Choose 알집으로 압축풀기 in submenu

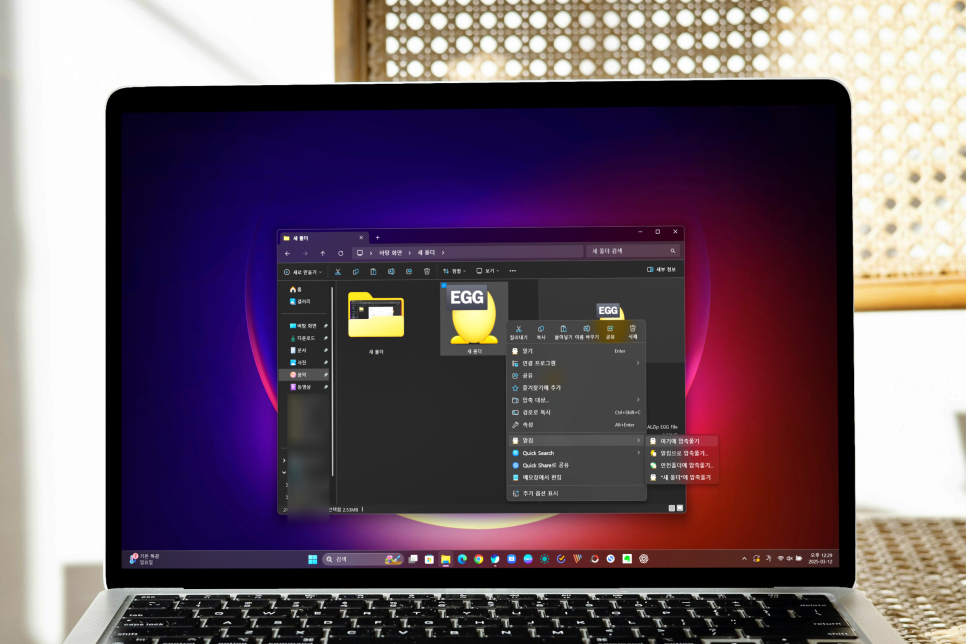tap(682, 453)
